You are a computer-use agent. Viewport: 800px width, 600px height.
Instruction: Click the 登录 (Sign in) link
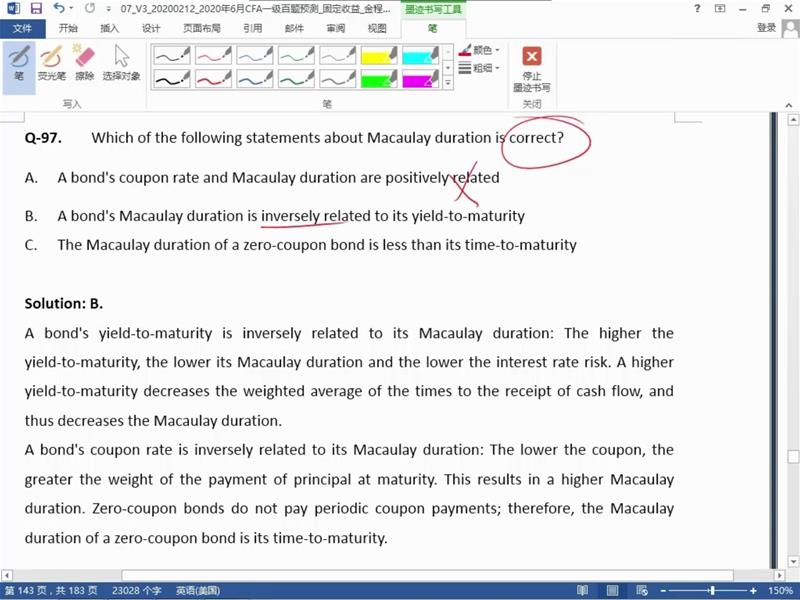[766, 28]
